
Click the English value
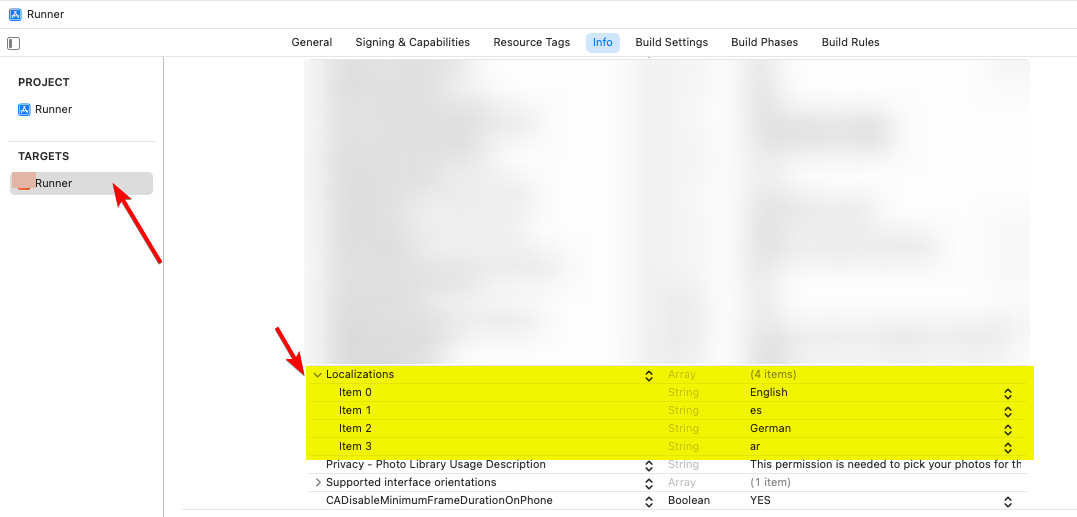click(x=769, y=393)
